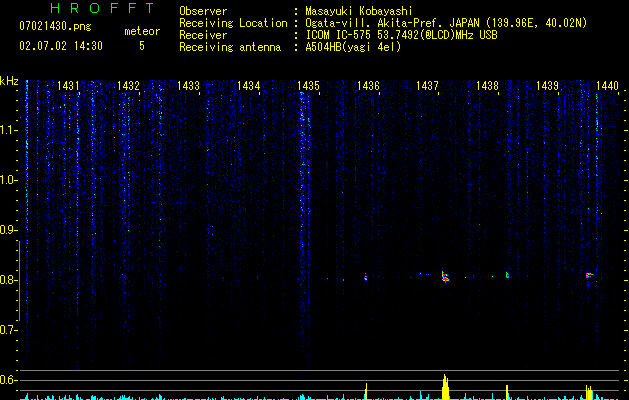The width and height of the screenshot is (629, 400).
Task: Click the small meteor echo below 1436
Action: click(365, 277)
